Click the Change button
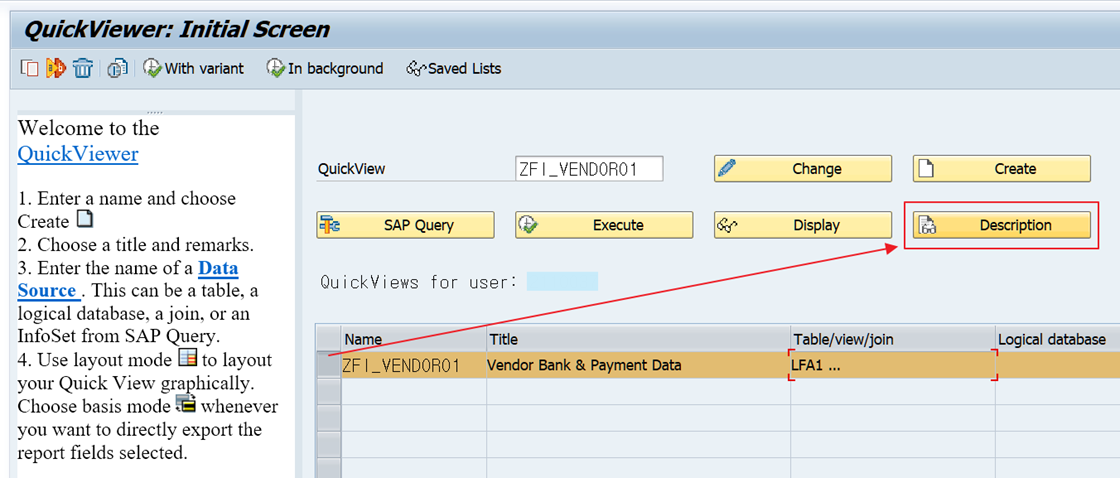Viewport: 1120px width, 478px height. point(803,169)
